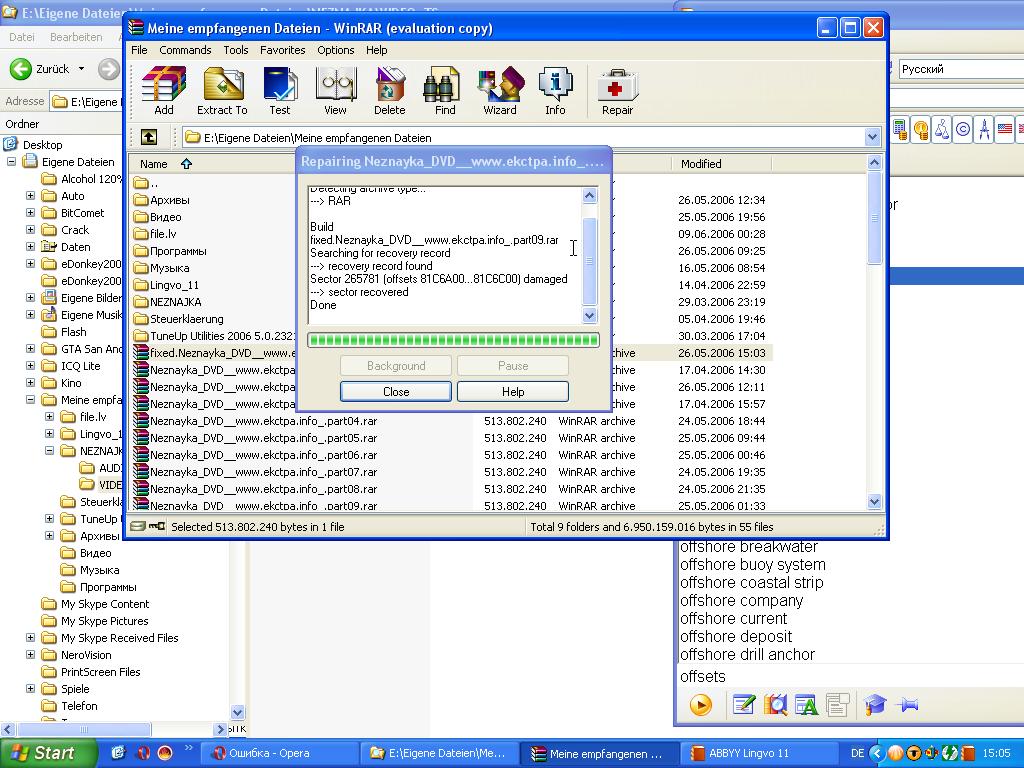Expand the Spiele folder node
Screen dimensions: 1024x768
tap(31, 688)
